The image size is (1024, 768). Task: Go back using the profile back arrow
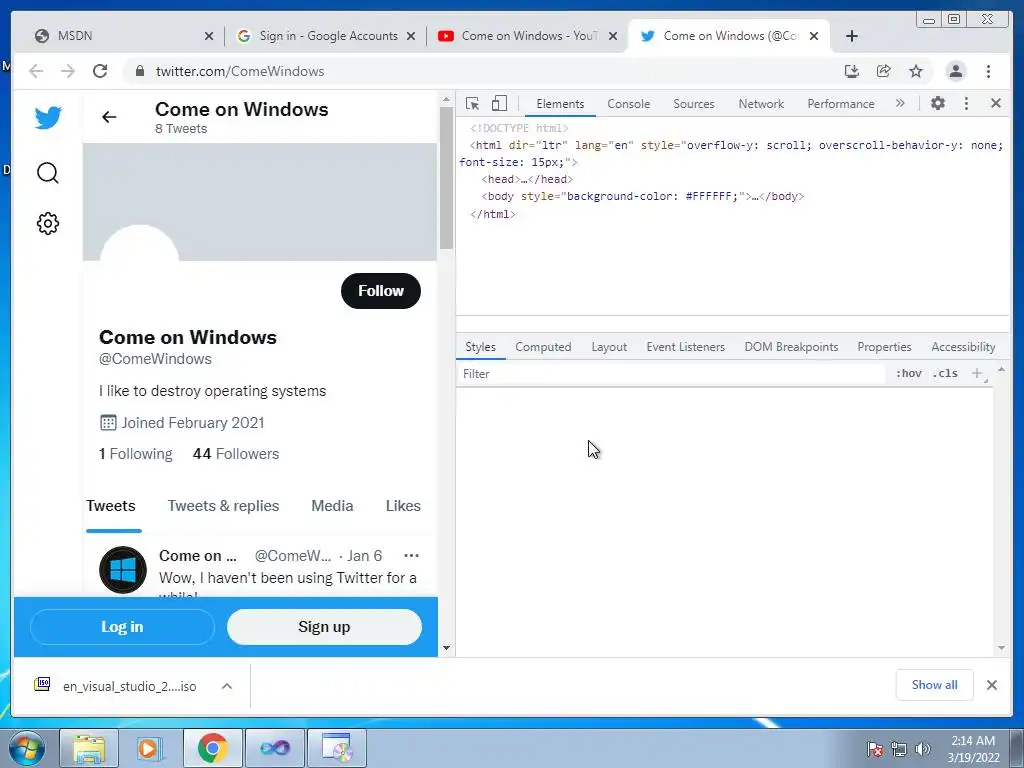pos(109,117)
